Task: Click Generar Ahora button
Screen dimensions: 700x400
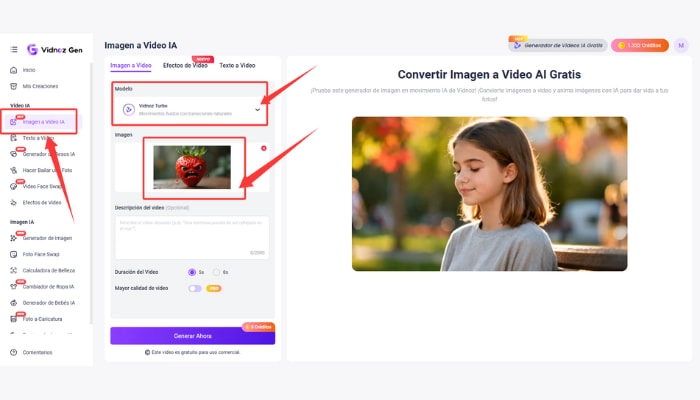Action: pos(192,336)
